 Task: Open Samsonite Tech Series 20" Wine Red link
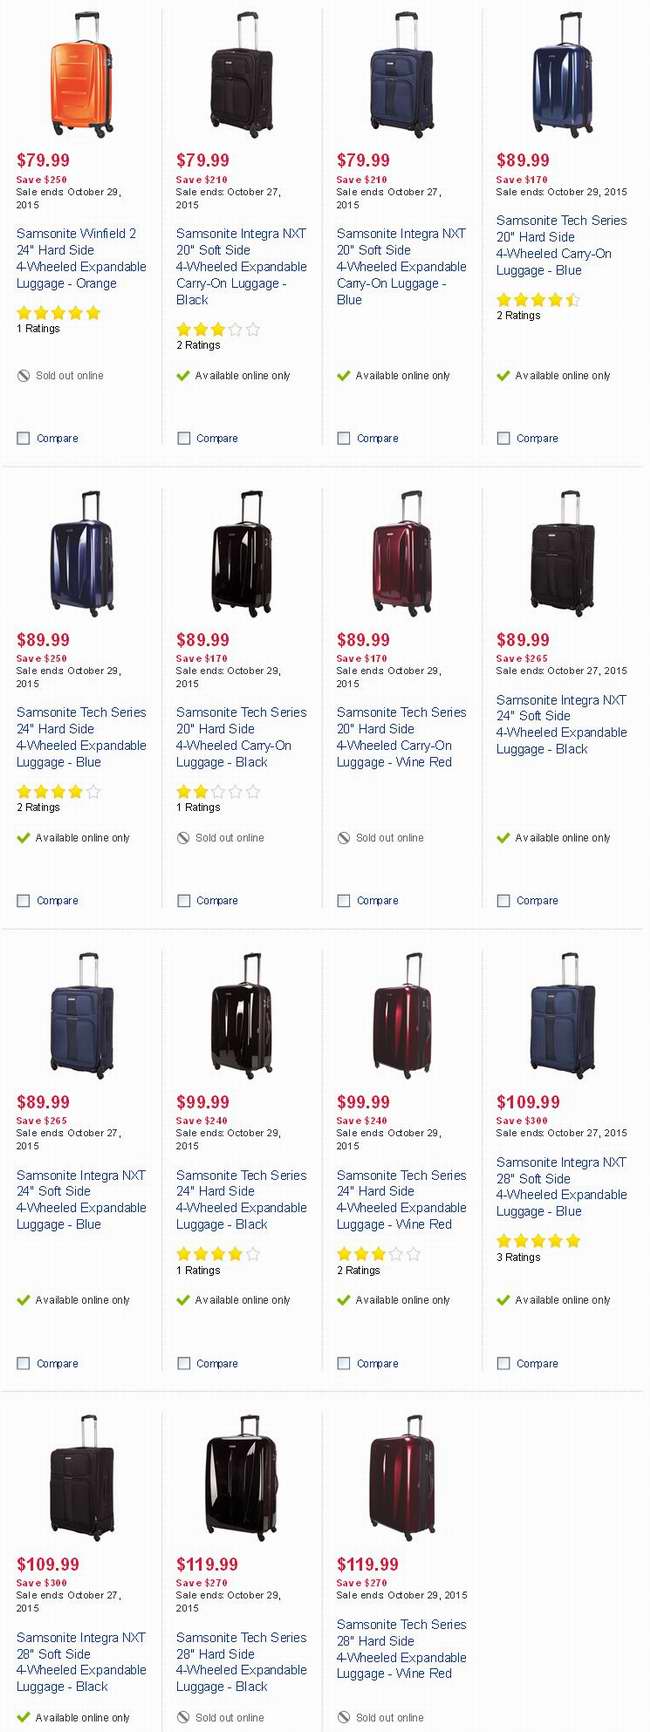pos(401,737)
